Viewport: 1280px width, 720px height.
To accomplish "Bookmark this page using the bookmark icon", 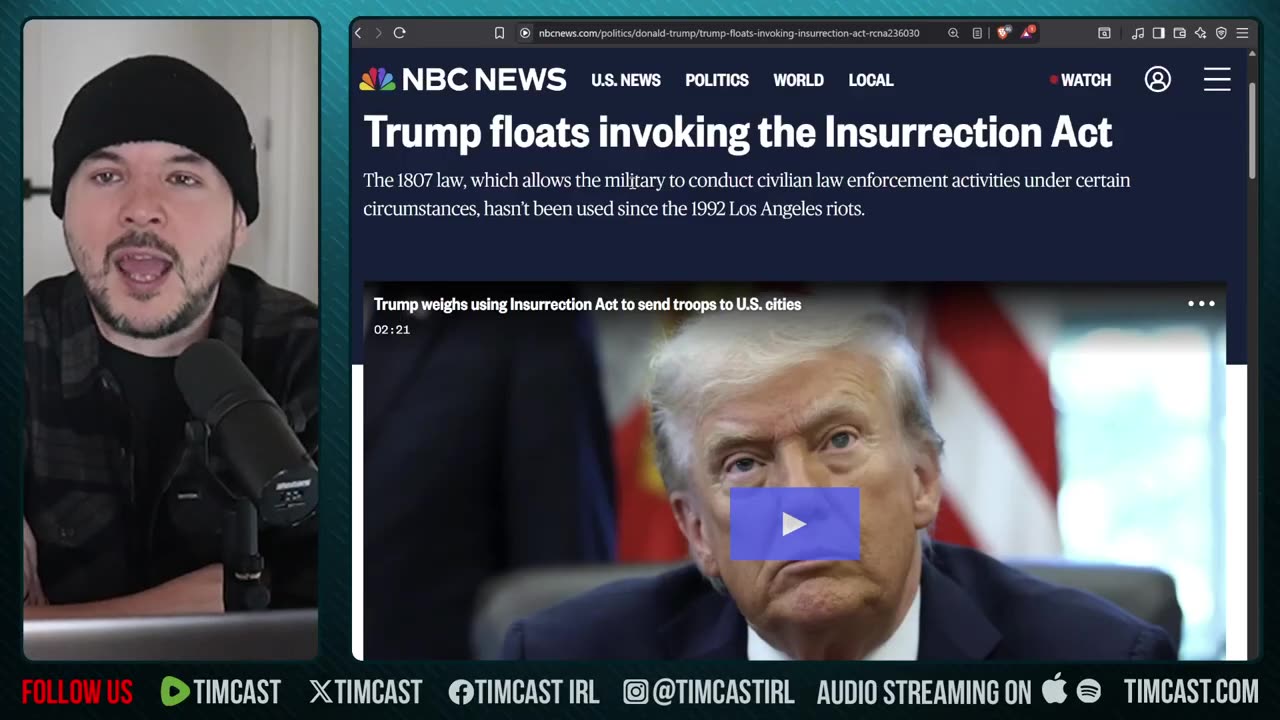I will point(499,33).
